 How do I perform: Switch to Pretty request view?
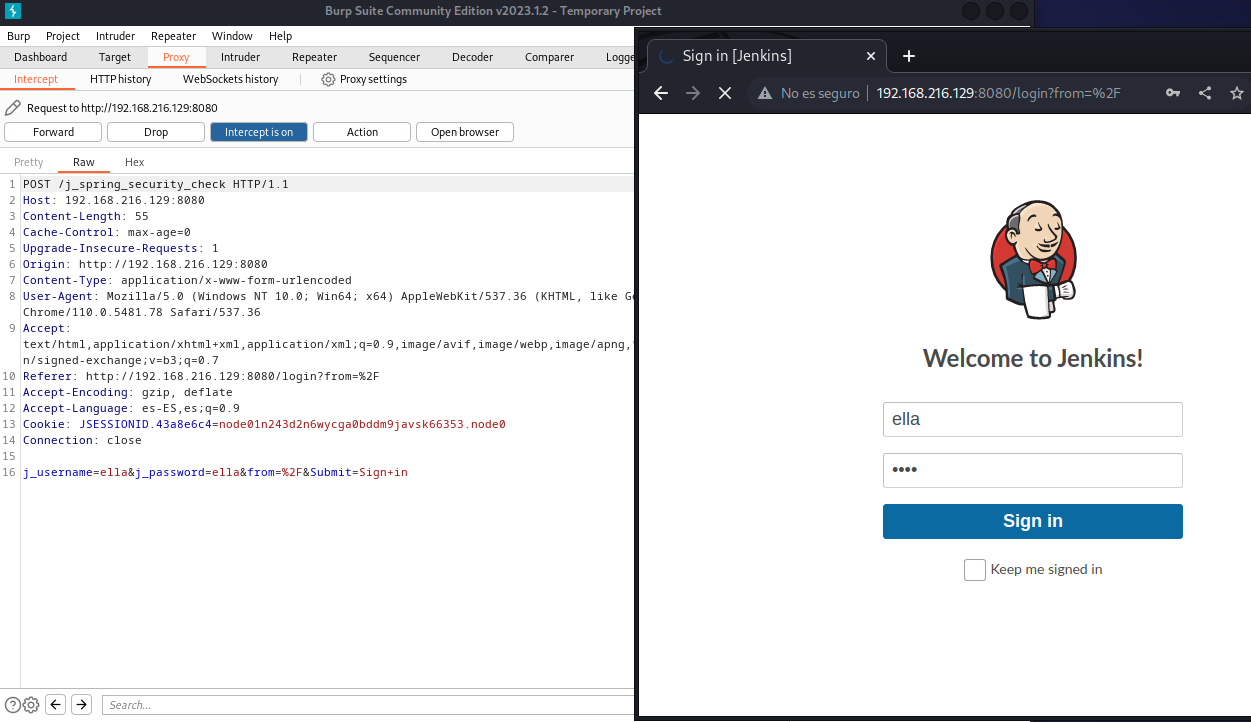(29, 162)
